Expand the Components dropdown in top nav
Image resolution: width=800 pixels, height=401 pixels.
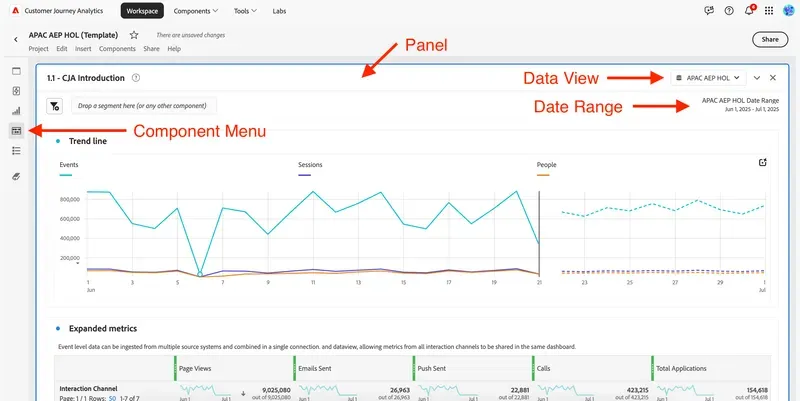(196, 11)
